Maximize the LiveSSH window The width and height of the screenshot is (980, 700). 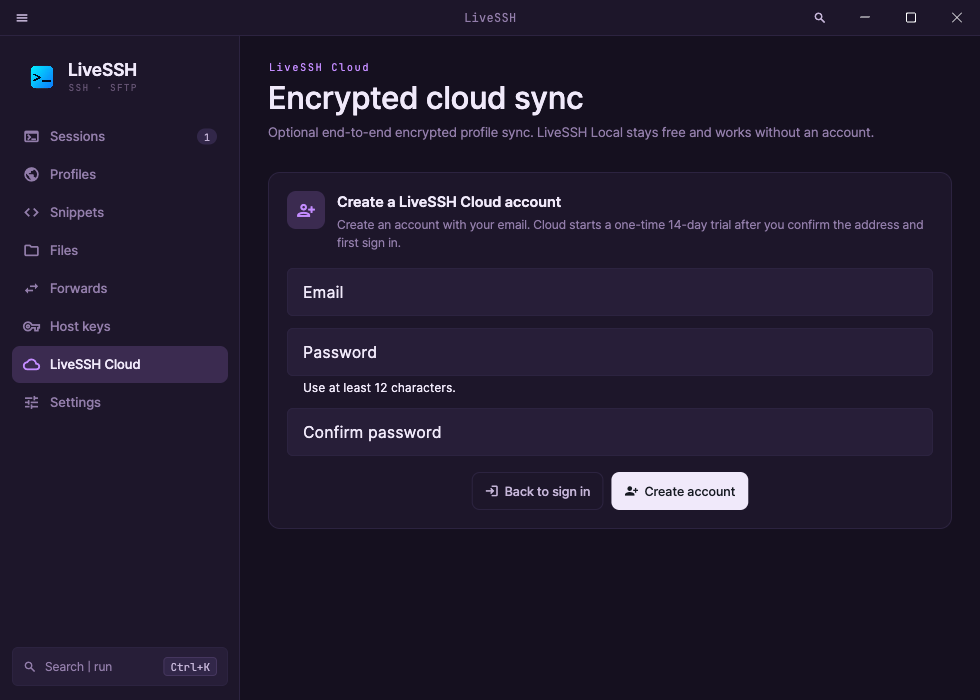tap(911, 18)
